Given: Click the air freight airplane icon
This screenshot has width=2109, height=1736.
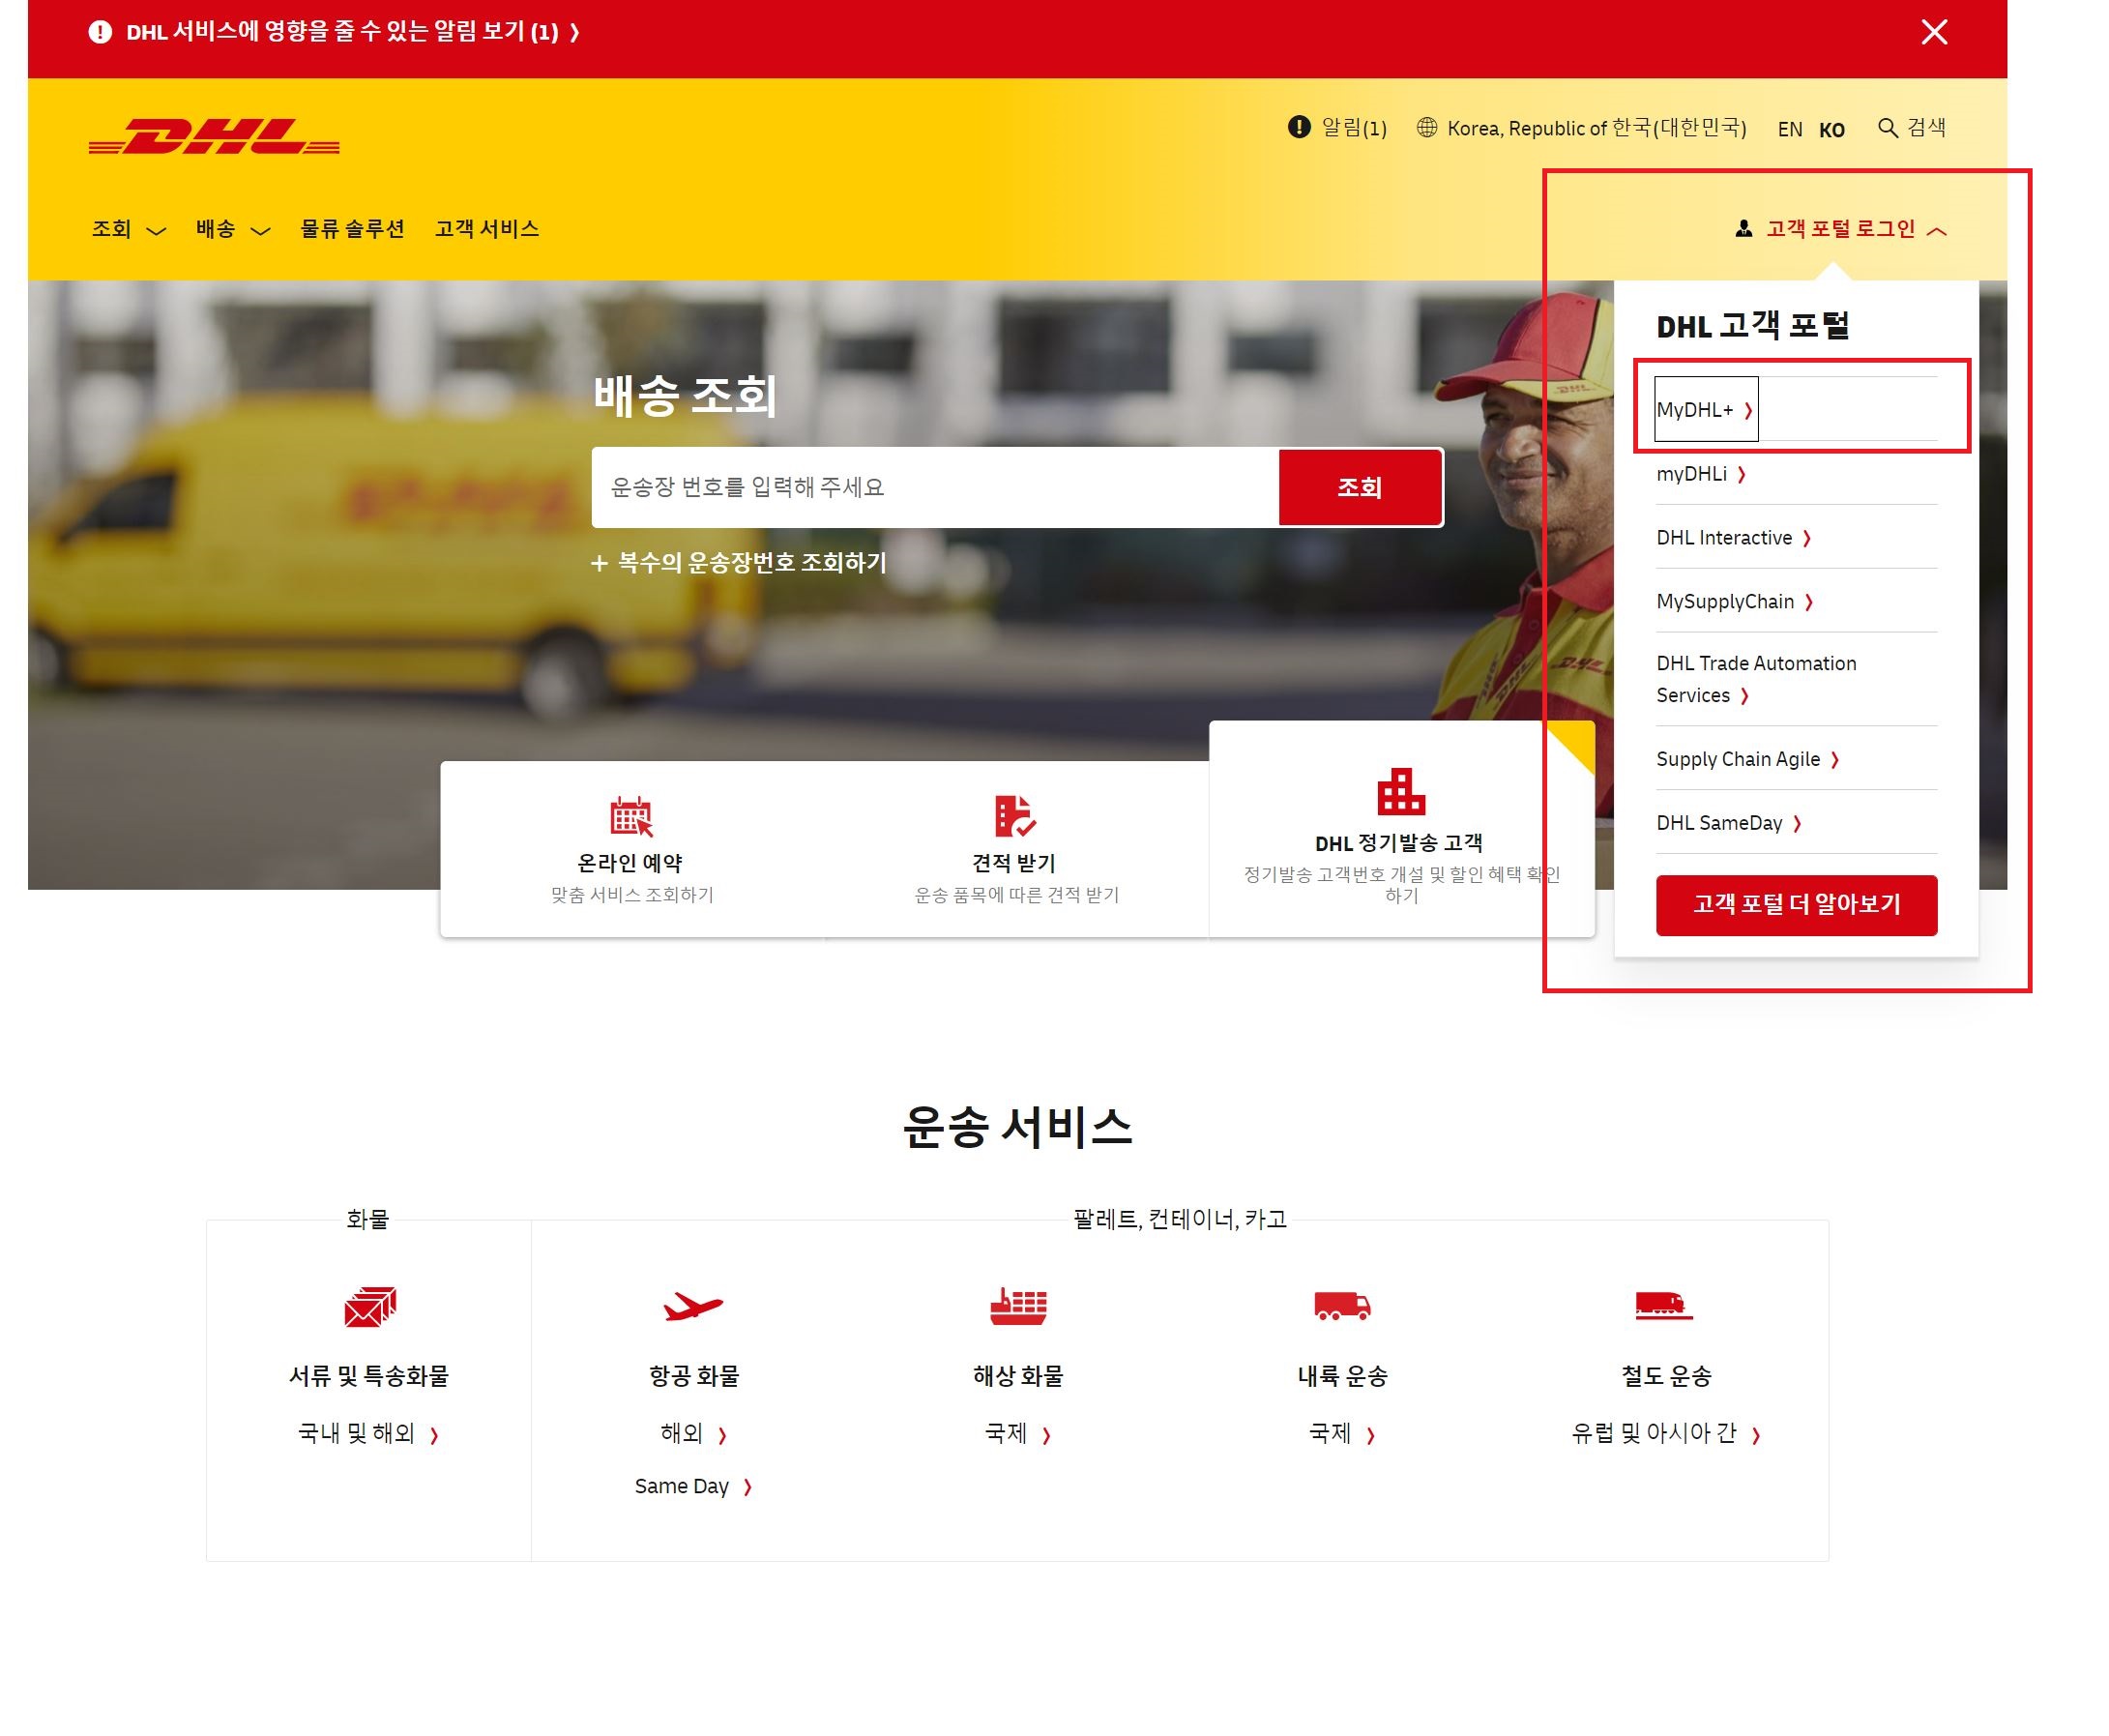Looking at the screenshot, I should (x=692, y=1306).
